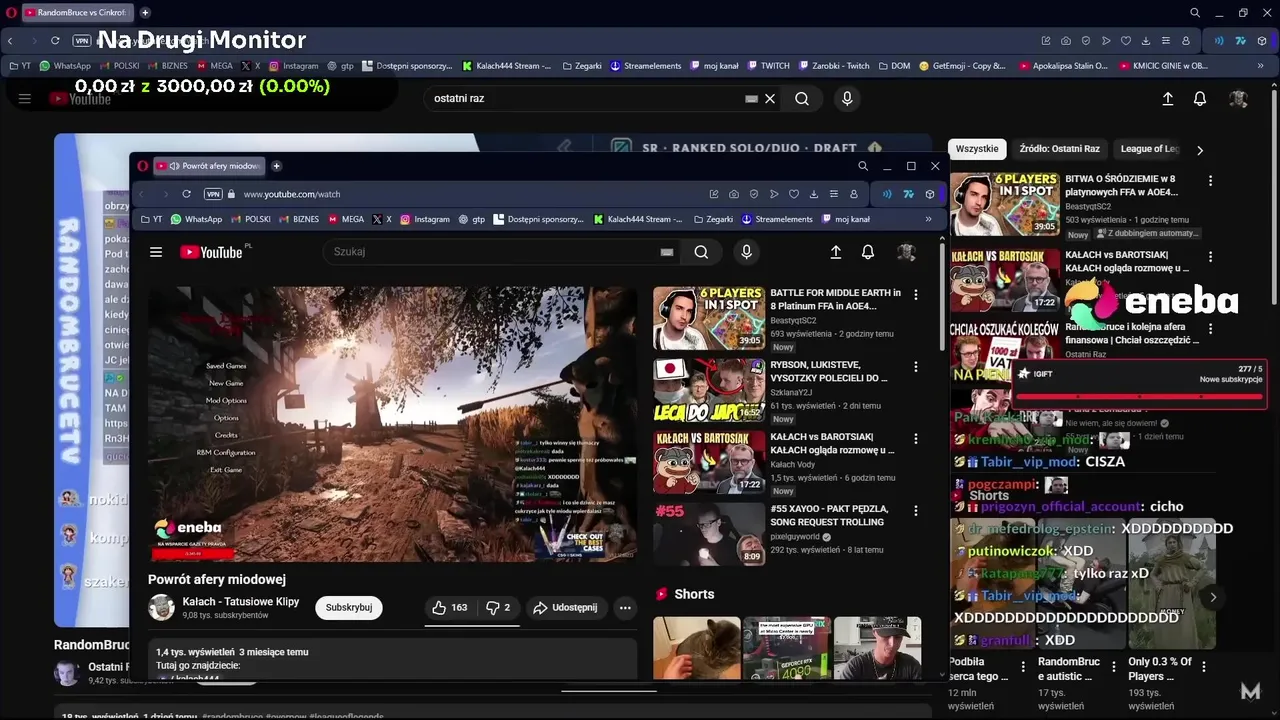Screen dimensions: 1280x720
Task: Expand hidden bookmarks chevron in front window
Action: pos(928,219)
